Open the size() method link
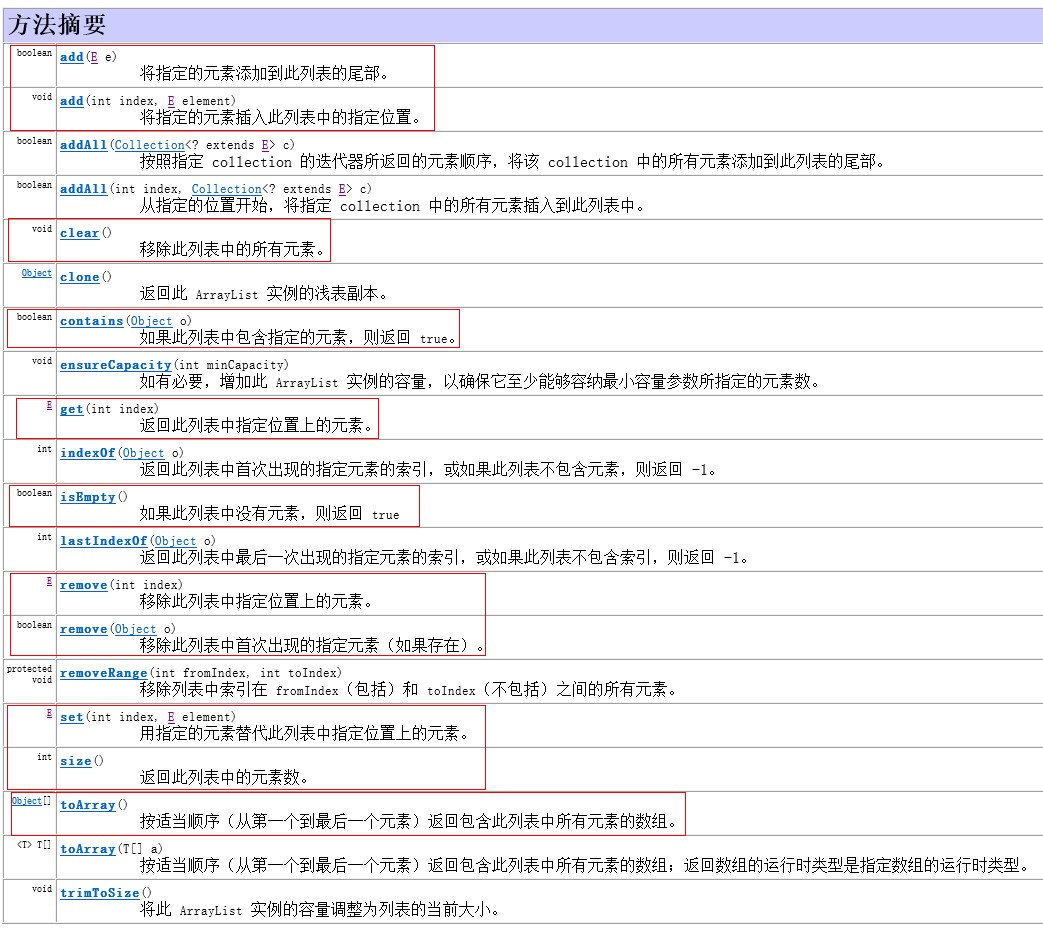The width and height of the screenshot is (1043, 929). [x=75, y=761]
